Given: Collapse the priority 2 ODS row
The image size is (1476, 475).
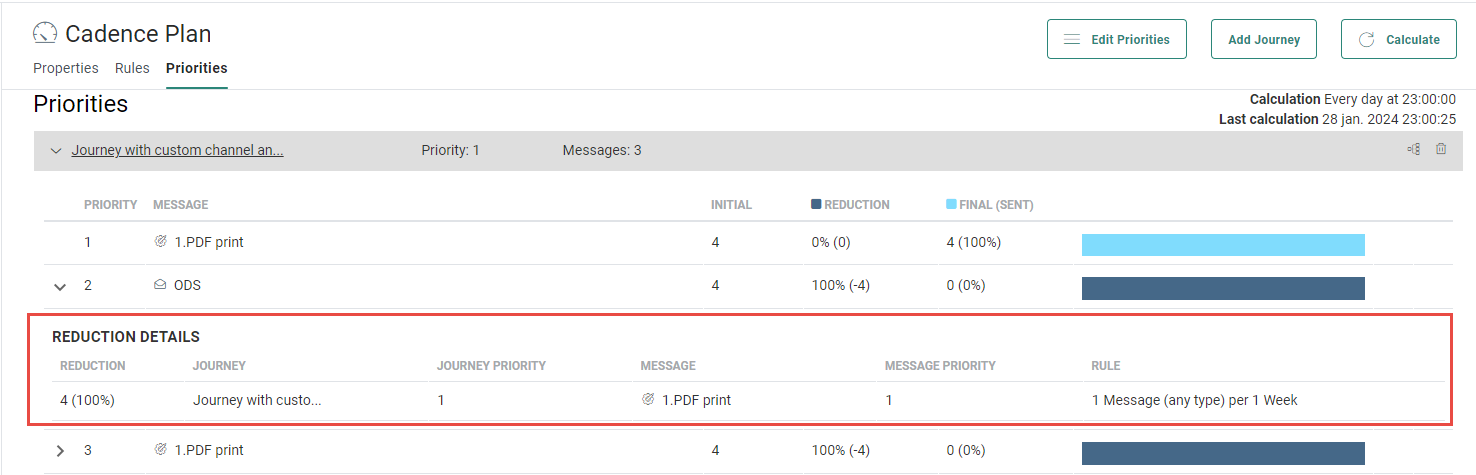Looking at the screenshot, I should tap(60, 286).
